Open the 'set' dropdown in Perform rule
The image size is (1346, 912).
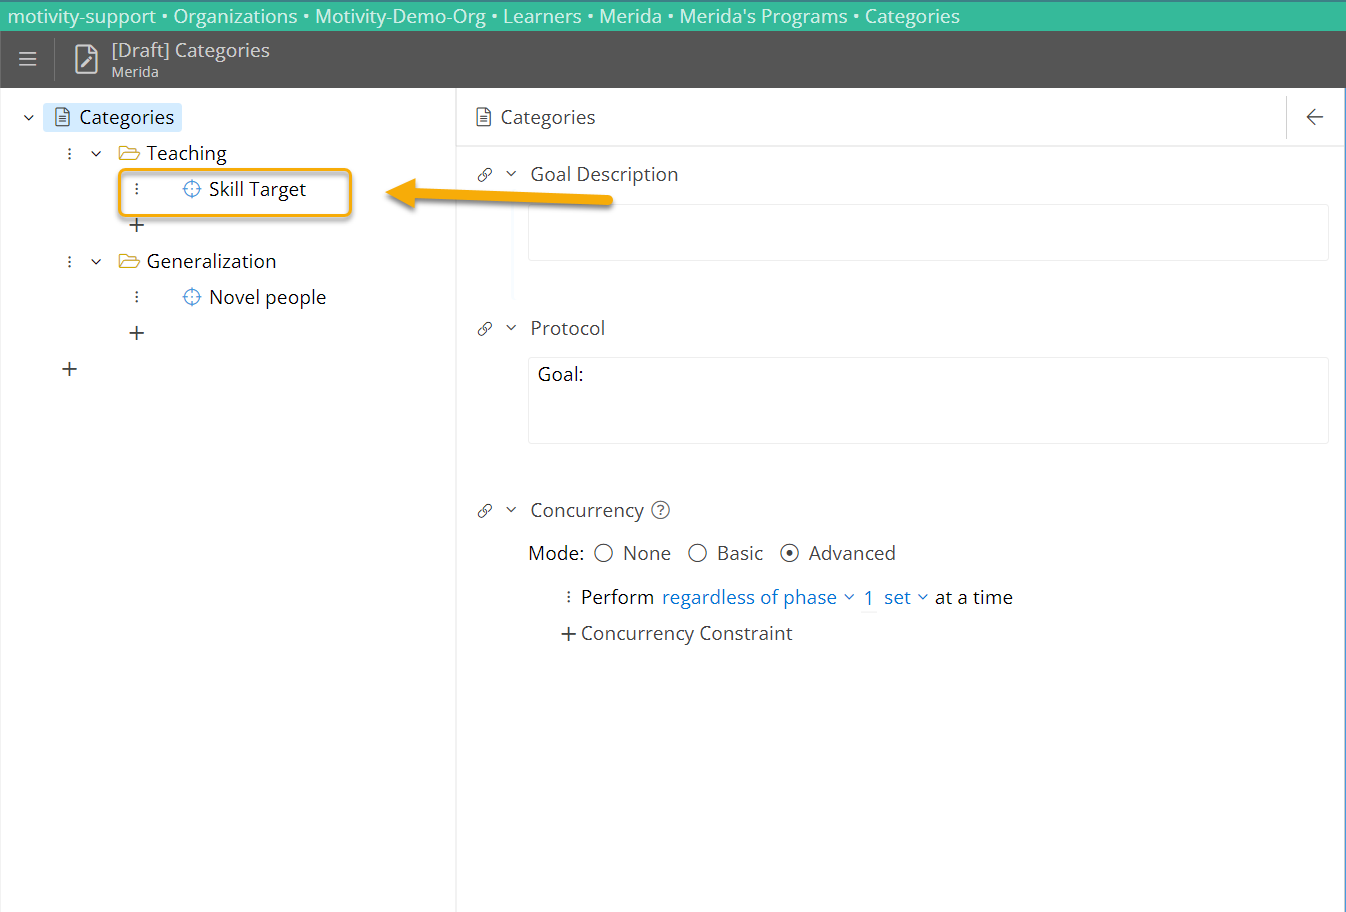pyautogui.click(x=899, y=597)
